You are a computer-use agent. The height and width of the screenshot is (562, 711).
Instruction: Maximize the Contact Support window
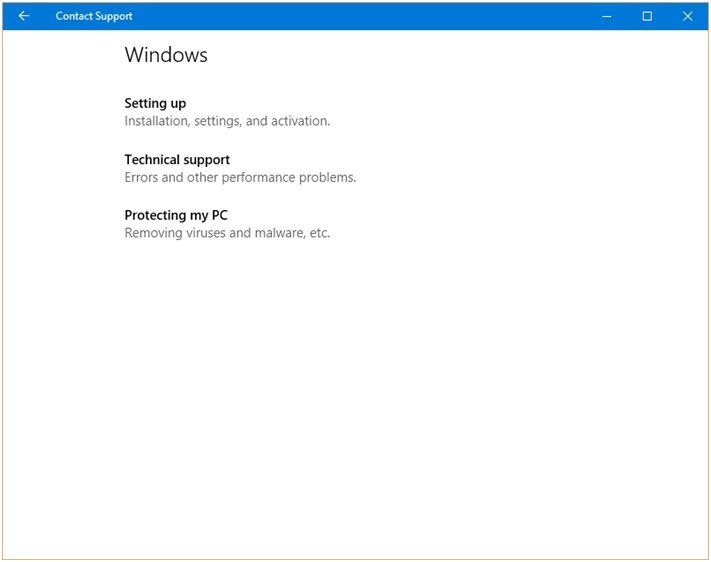click(x=647, y=16)
